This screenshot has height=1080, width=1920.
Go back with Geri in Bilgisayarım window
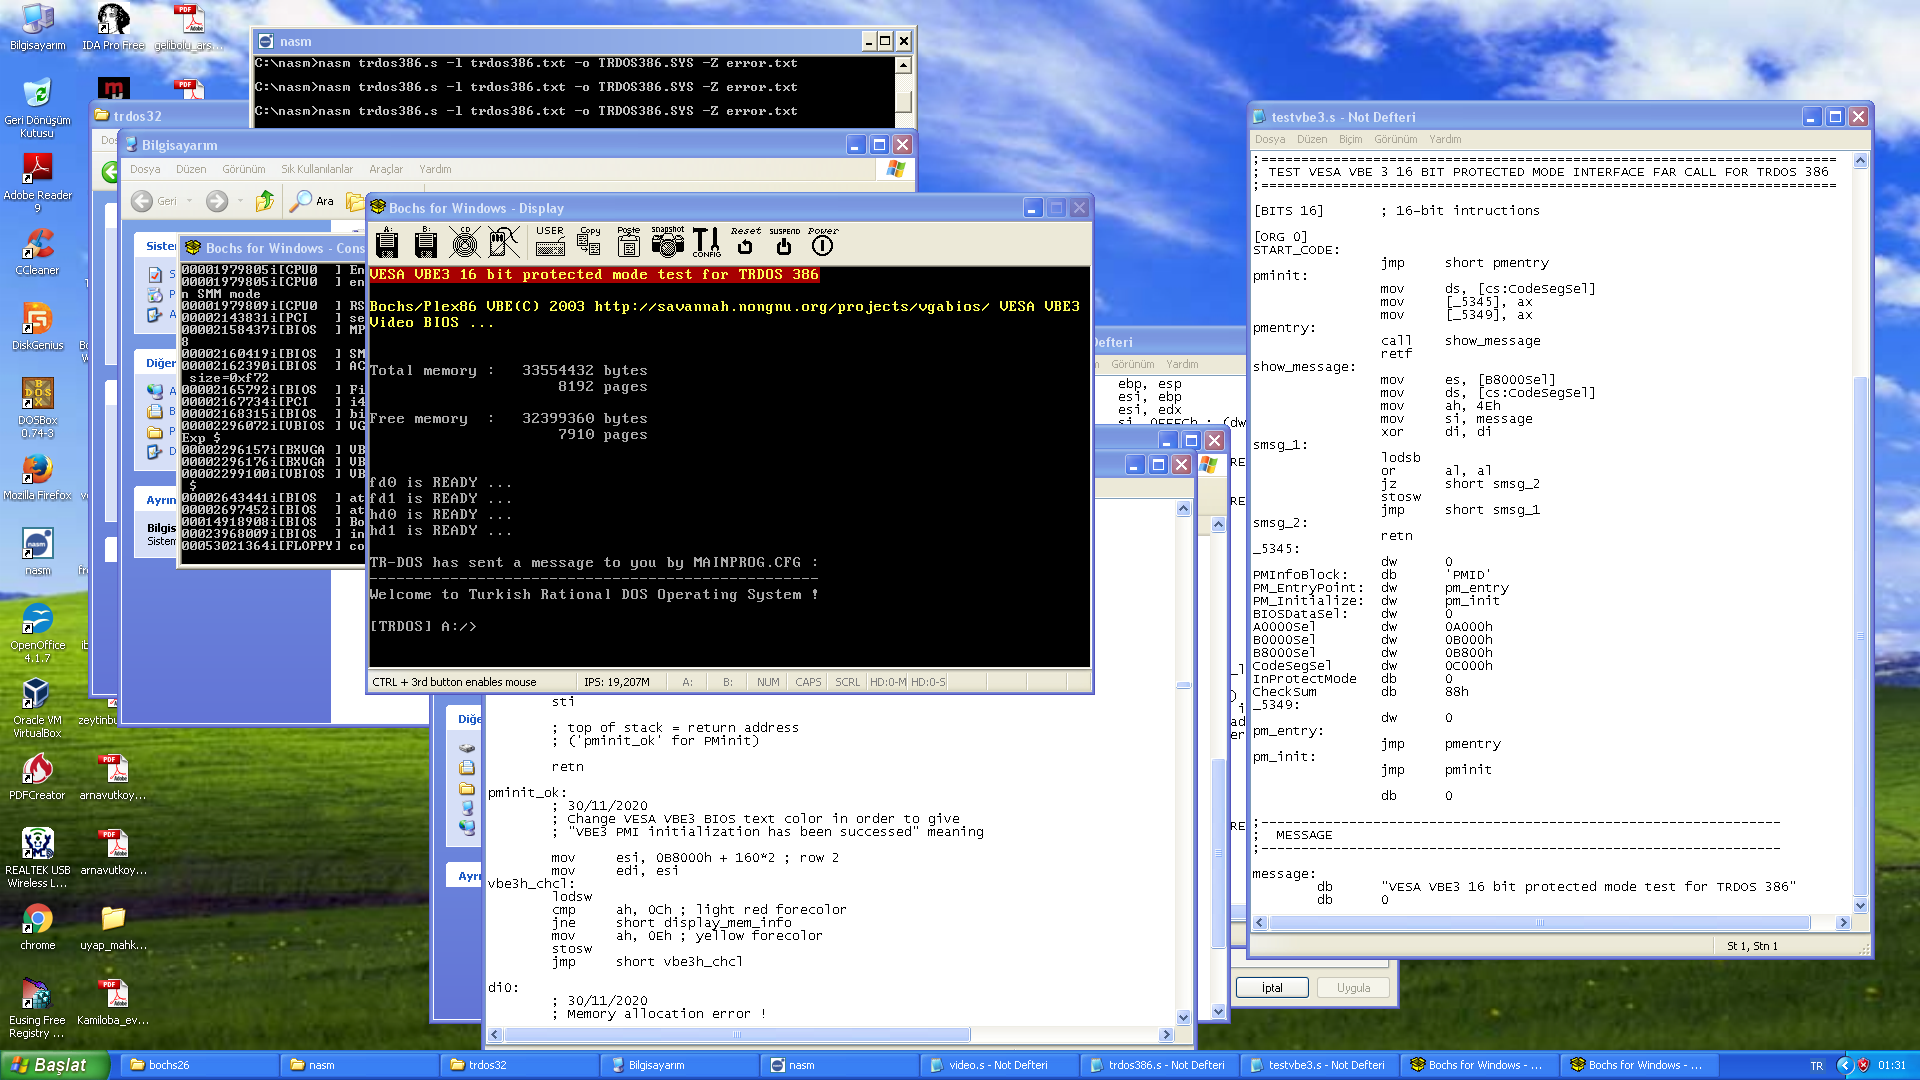pos(154,201)
